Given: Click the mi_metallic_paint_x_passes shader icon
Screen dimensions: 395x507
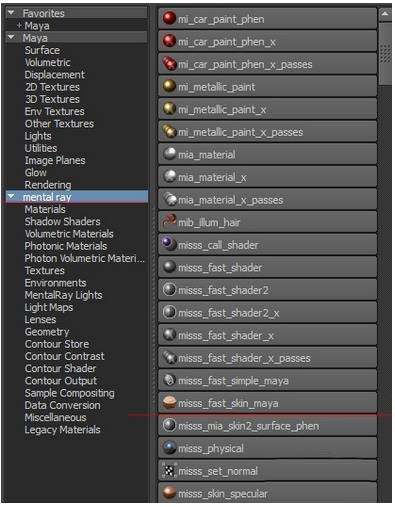Looking at the screenshot, I should [169, 131].
